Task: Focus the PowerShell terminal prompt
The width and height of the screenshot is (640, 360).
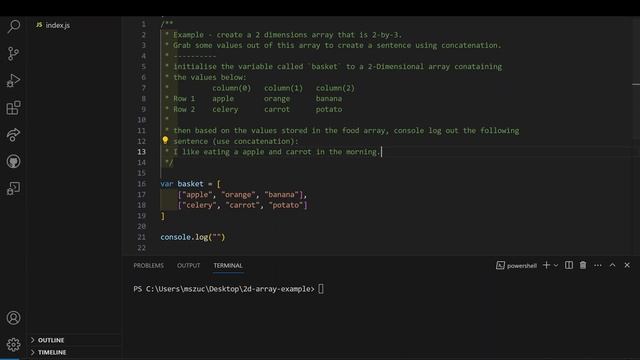Action: click(x=229, y=289)
